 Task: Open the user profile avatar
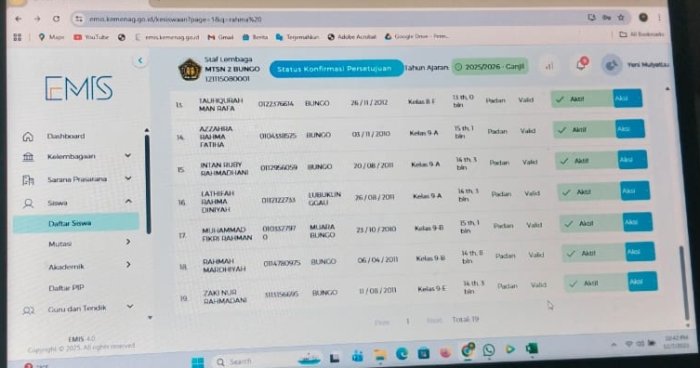pos(612,65)
